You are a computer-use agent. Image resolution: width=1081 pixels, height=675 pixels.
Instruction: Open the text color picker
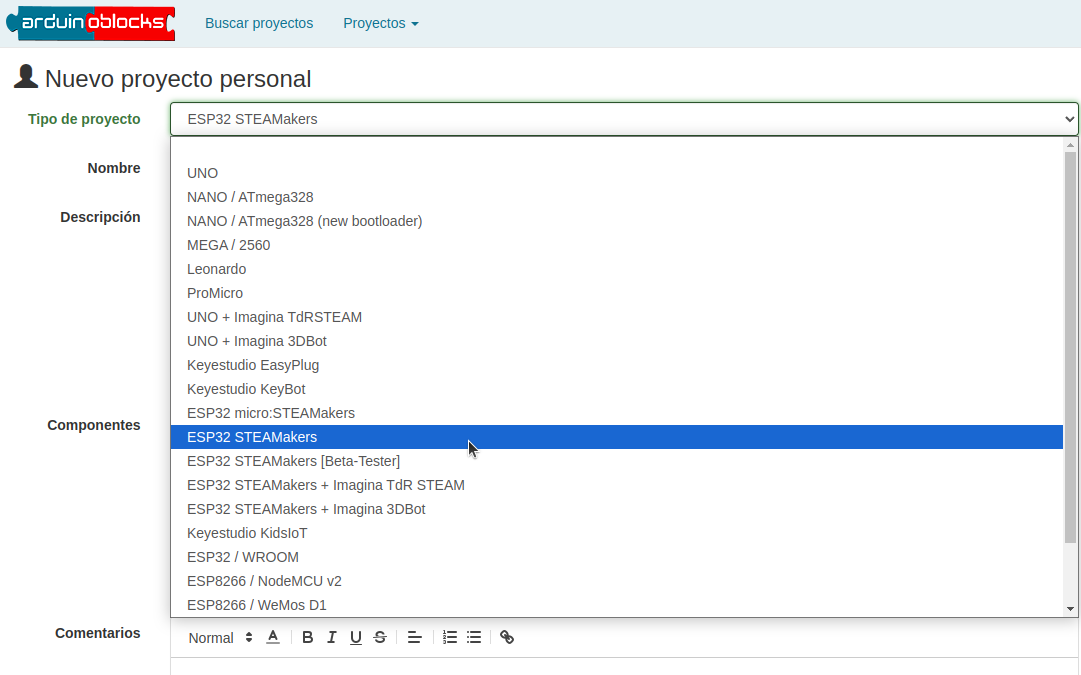pos(273,638)
